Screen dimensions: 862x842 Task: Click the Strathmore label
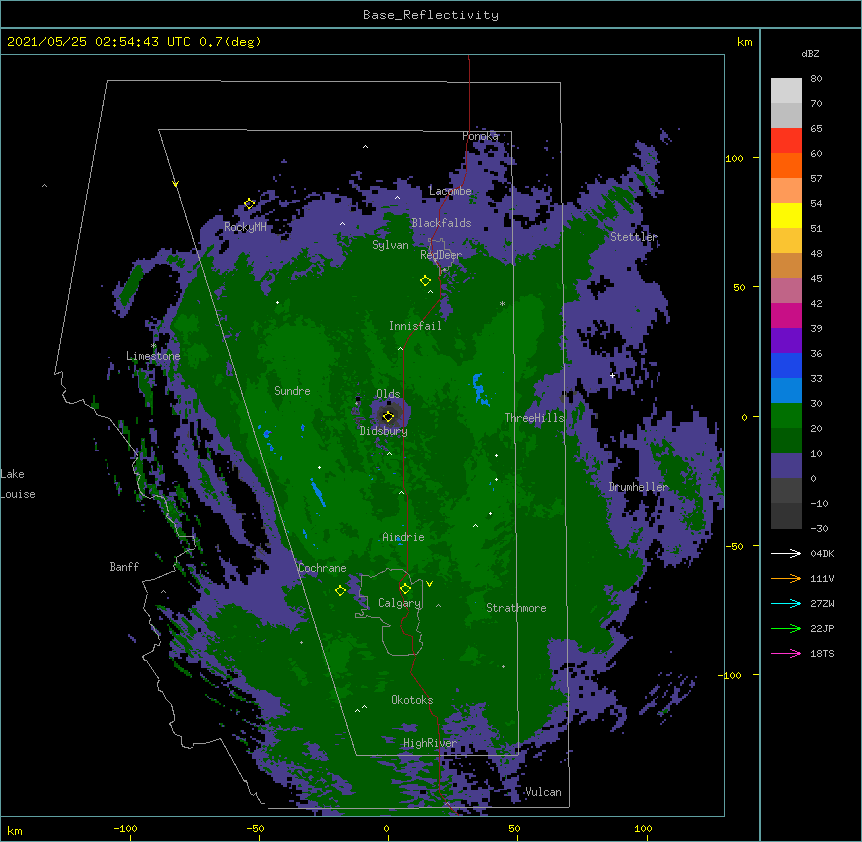516,608
